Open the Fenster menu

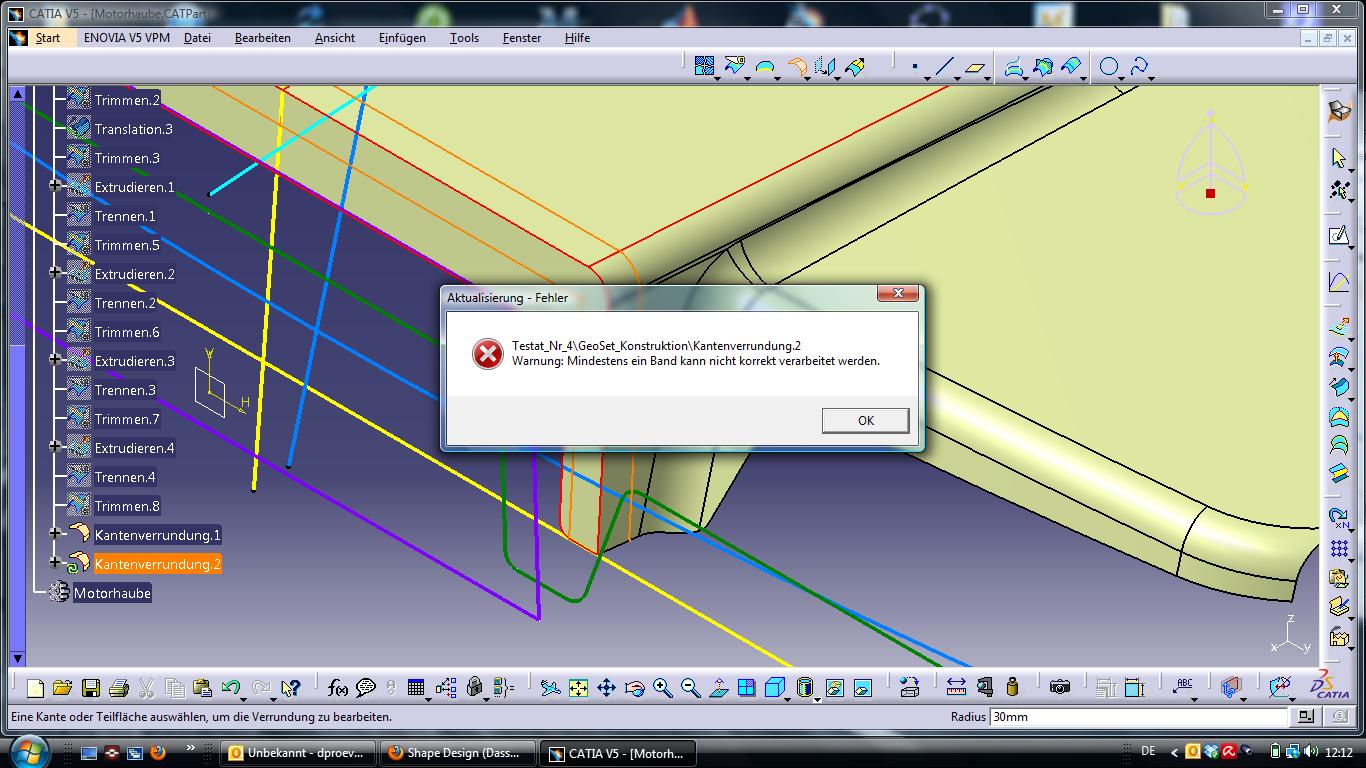coord(522,38)
